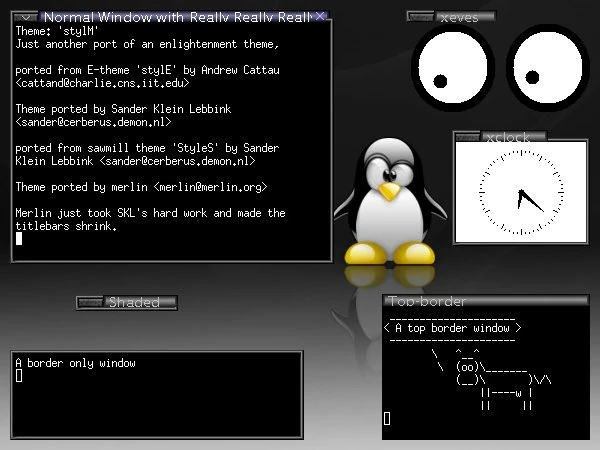Click the xclock window title

508,137
